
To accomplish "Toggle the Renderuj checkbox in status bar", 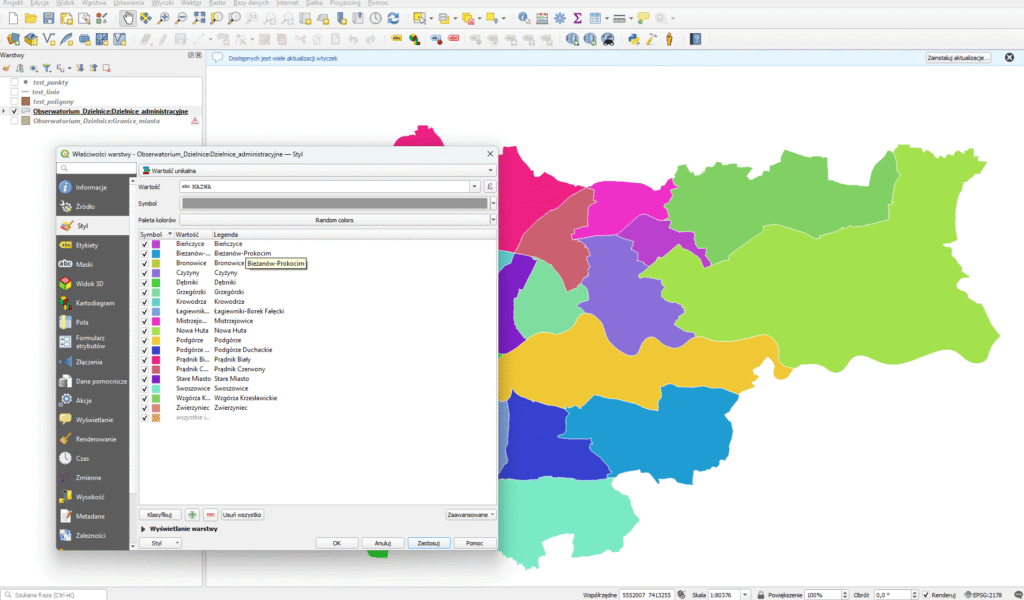I will pyautogui.click(x=926, y=594).
